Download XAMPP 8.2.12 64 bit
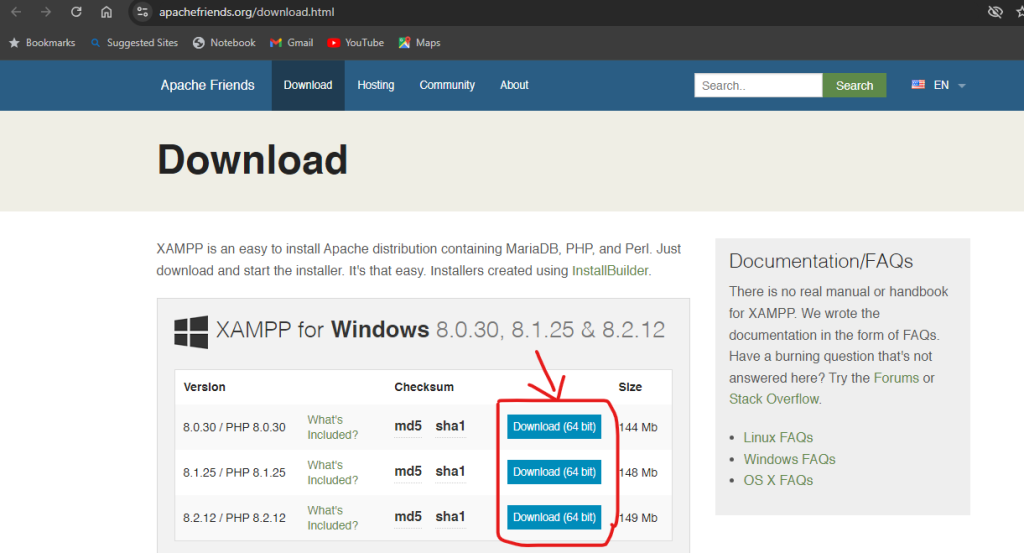 click(x=554, y=517)
